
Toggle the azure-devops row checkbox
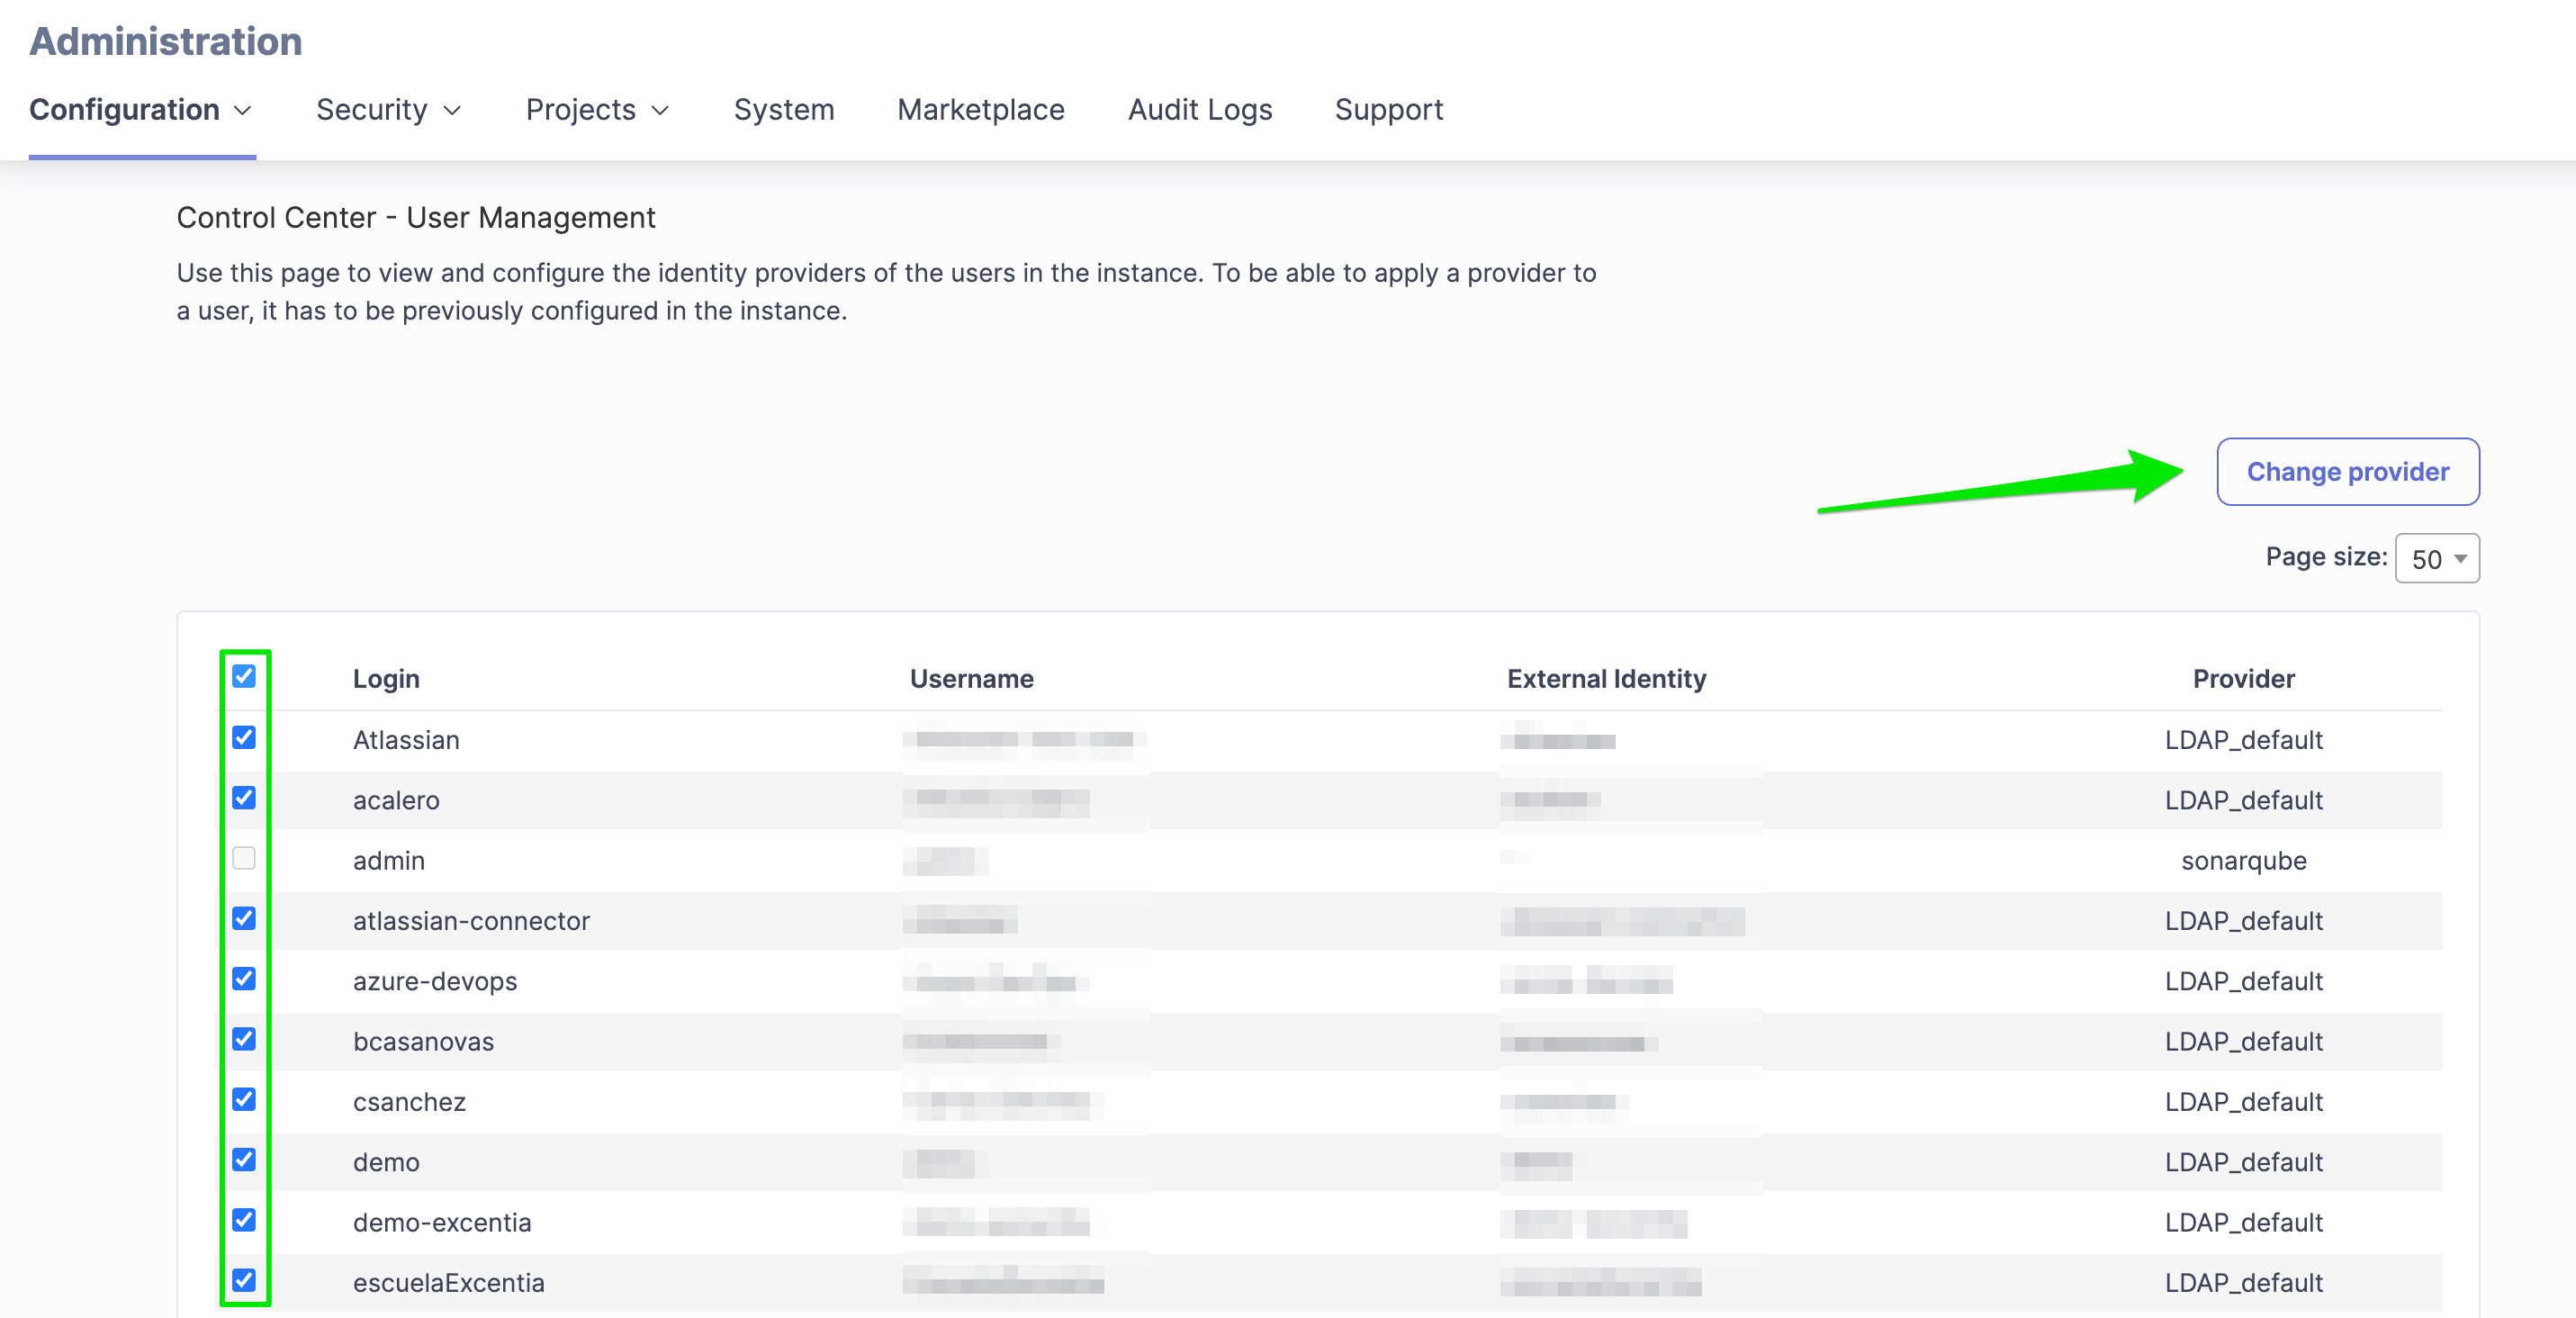(244, 978)
